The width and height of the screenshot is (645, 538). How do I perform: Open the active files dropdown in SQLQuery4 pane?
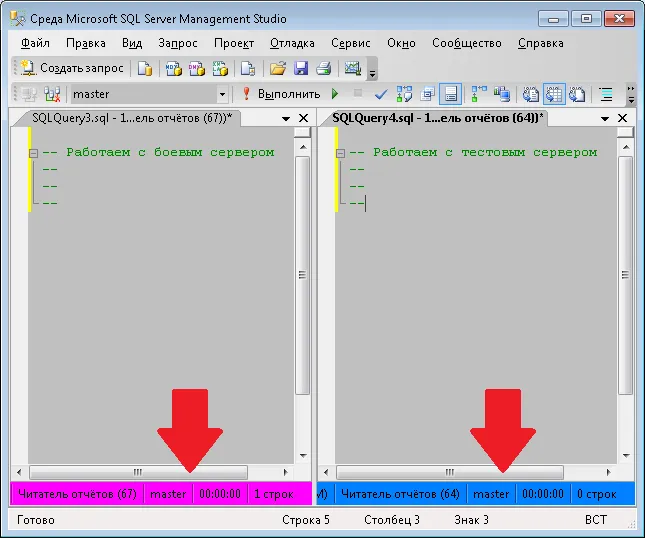605,119
